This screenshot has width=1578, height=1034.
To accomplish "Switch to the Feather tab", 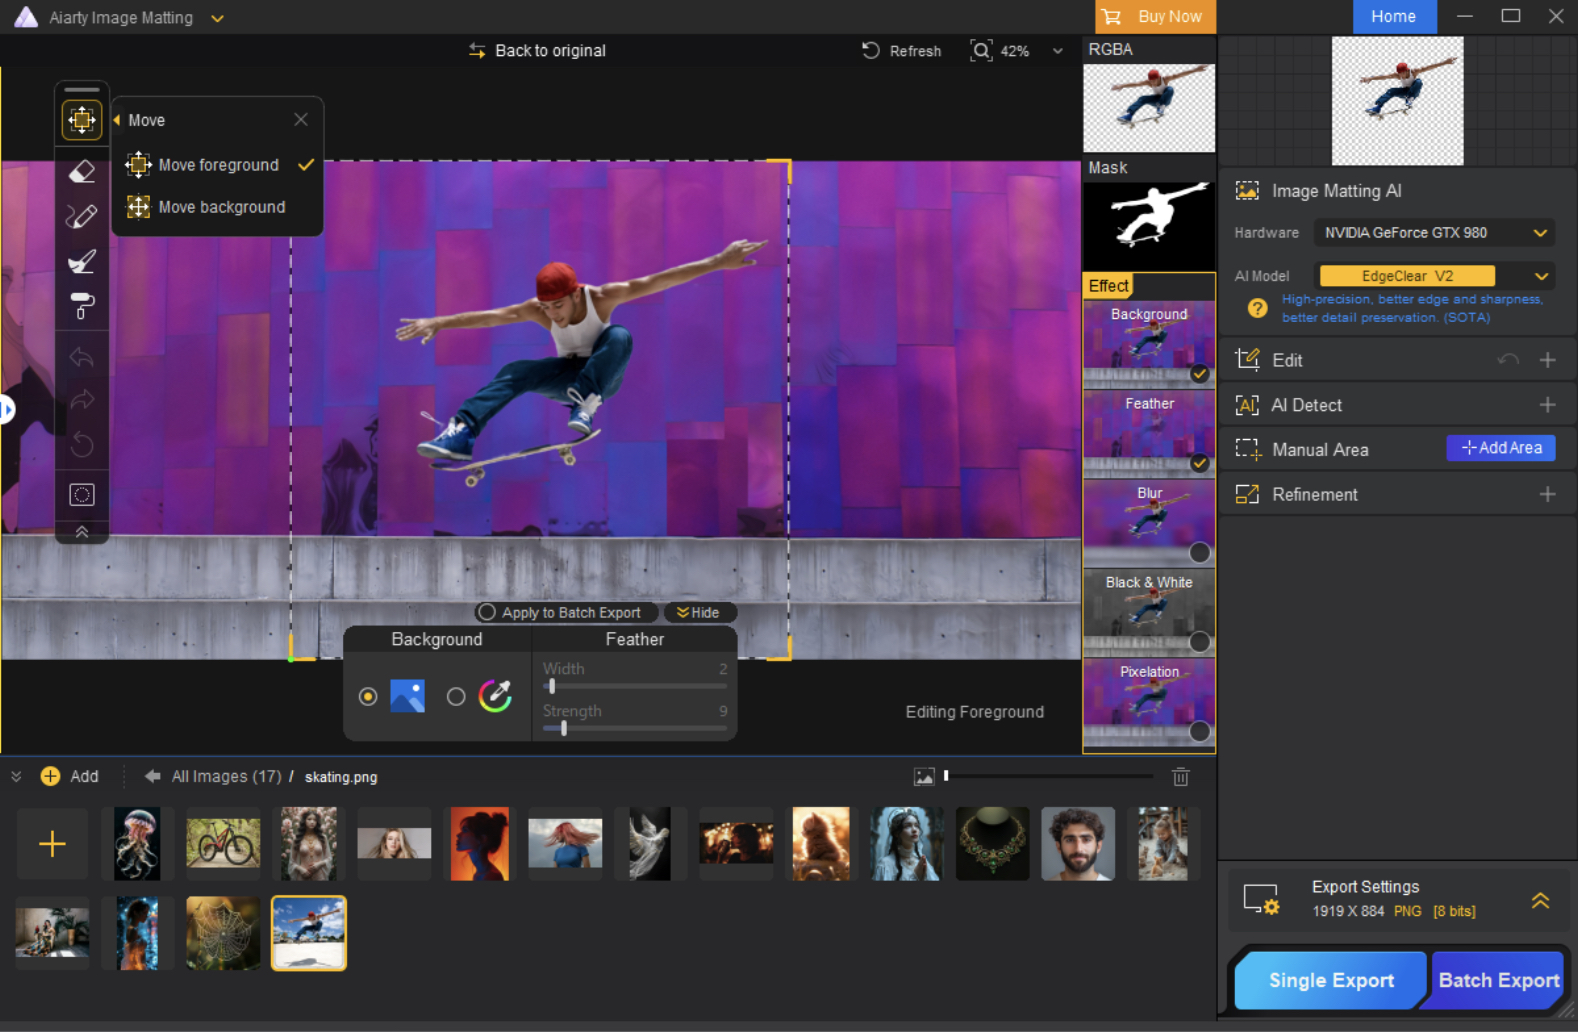I will coord(634,640).
